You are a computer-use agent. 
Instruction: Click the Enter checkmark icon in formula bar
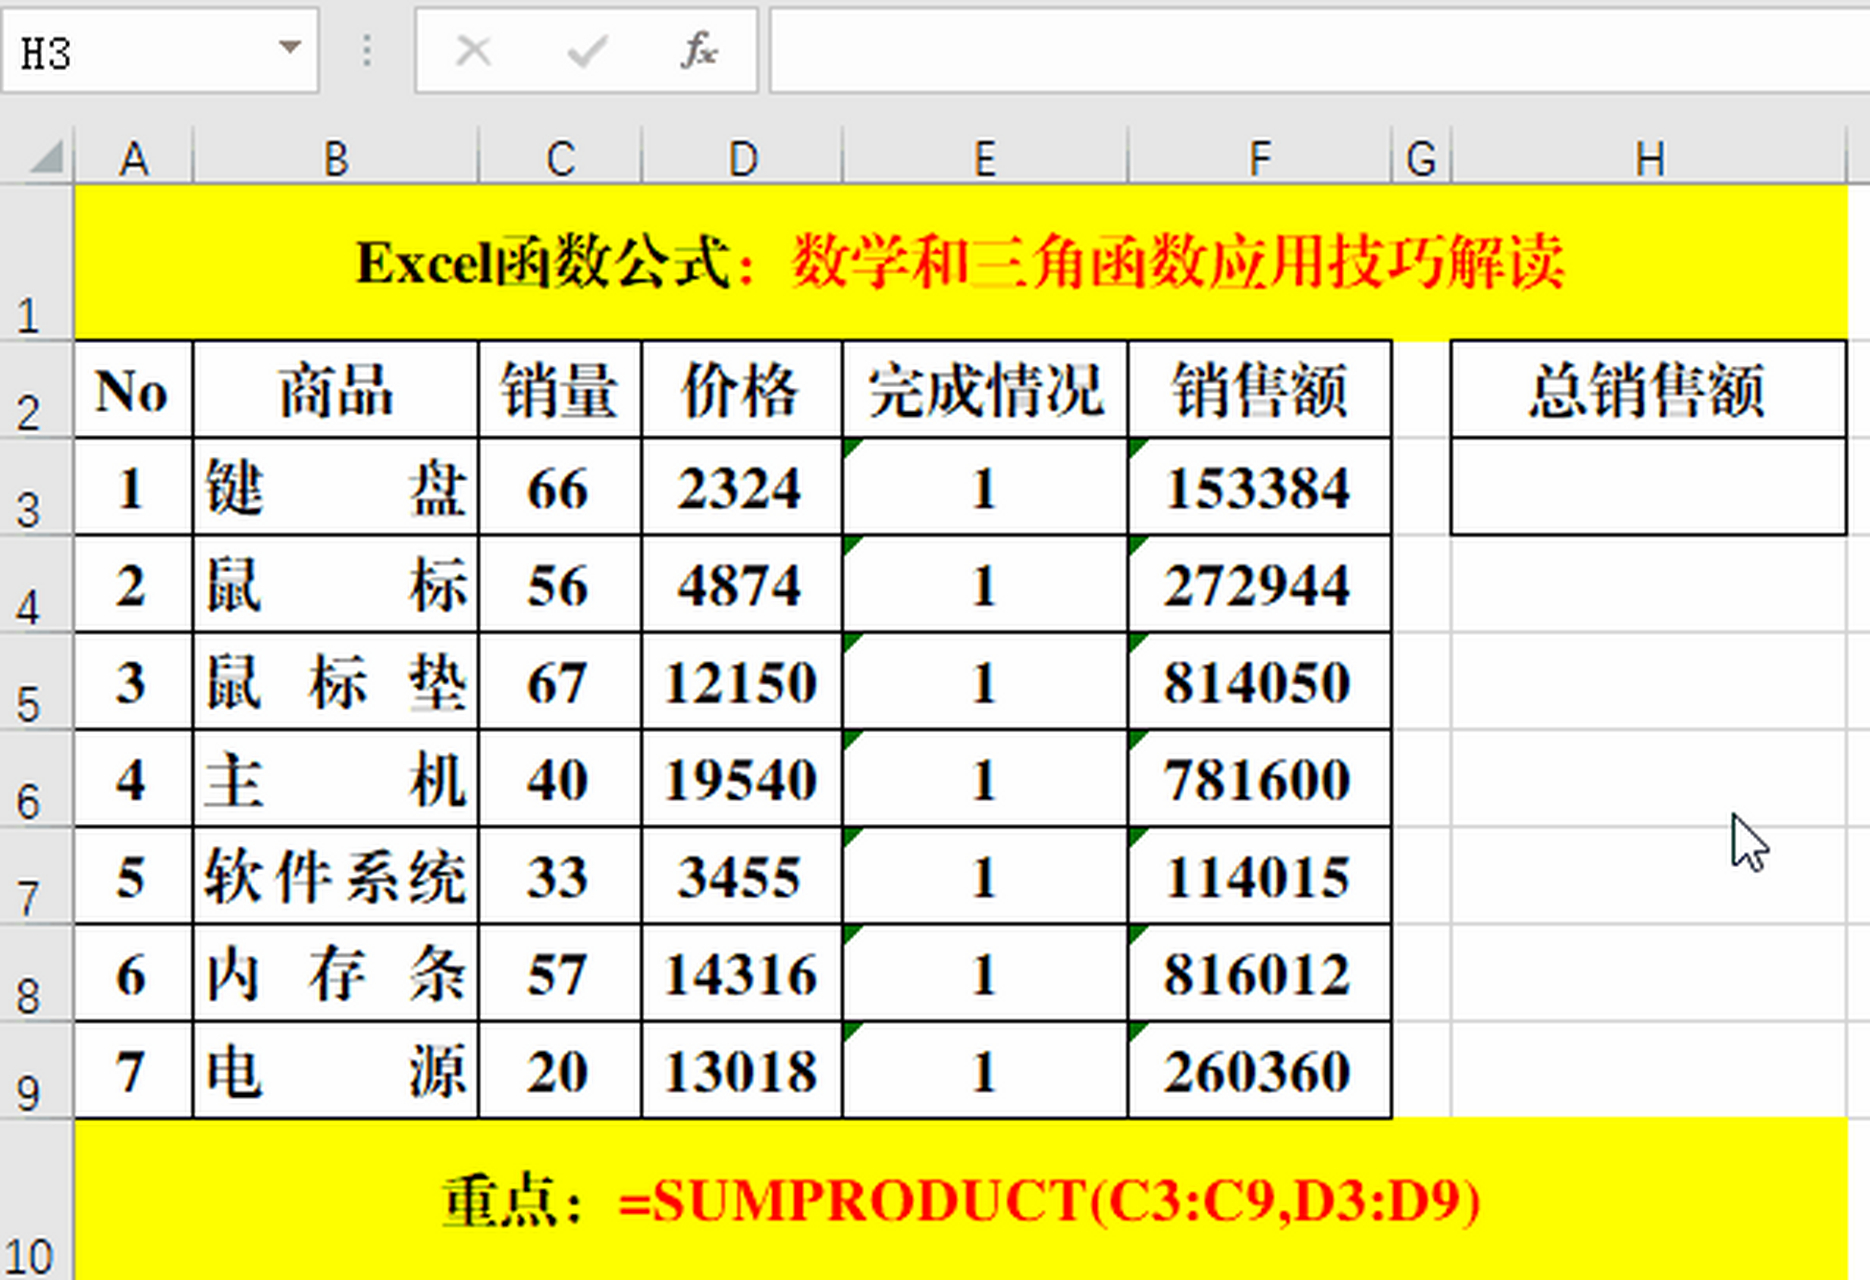click(x=586, y=50)
